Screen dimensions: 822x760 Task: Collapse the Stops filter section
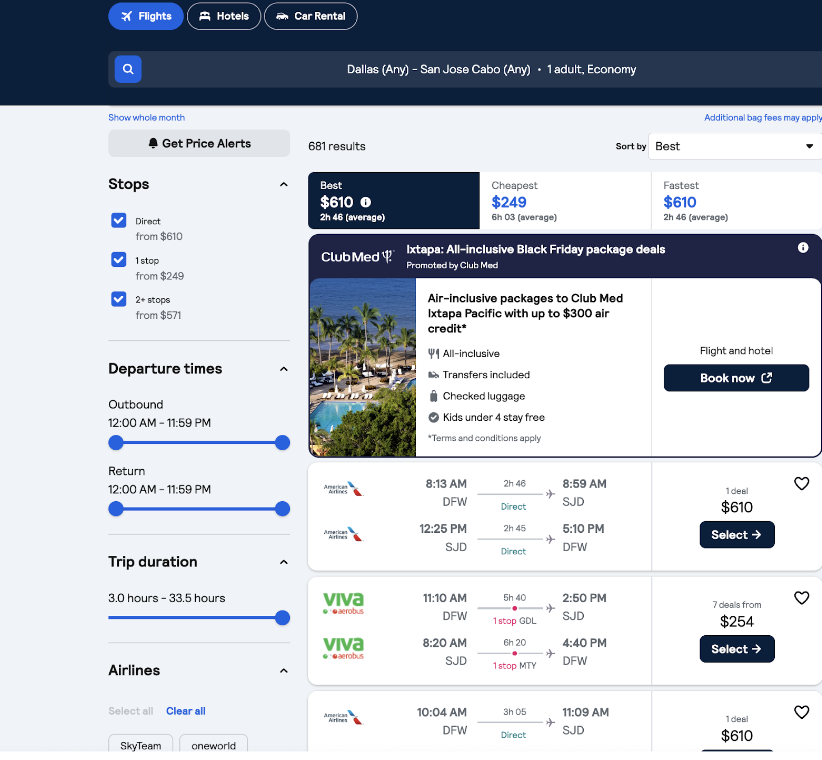[x=284, y=184]
